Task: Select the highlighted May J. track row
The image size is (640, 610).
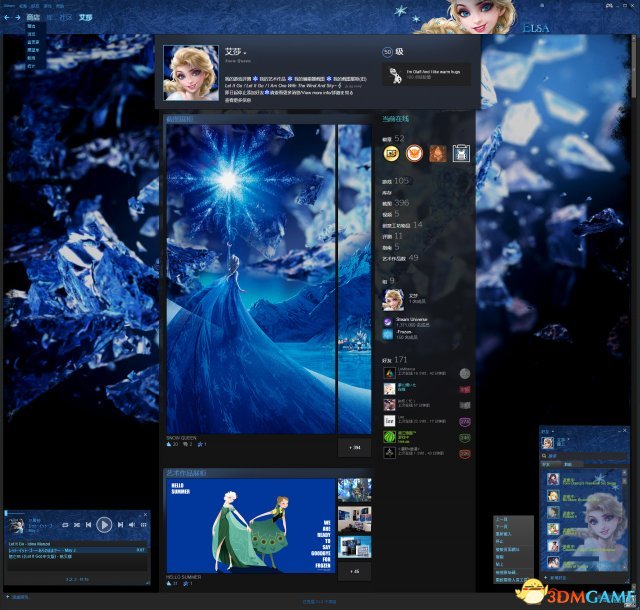Action: [x=77, y=550]
